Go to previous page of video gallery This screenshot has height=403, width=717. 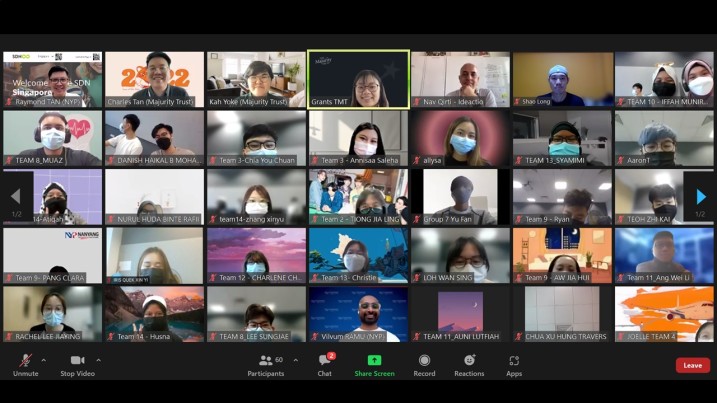(x=15, y=197)
